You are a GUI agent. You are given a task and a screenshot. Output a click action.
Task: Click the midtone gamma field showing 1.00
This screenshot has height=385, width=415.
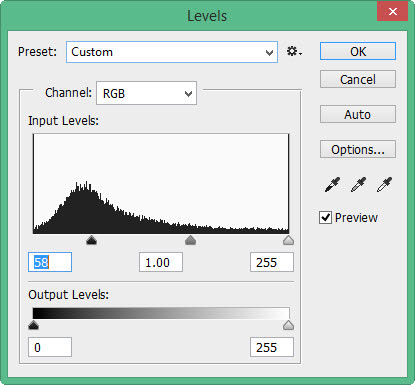161,262
